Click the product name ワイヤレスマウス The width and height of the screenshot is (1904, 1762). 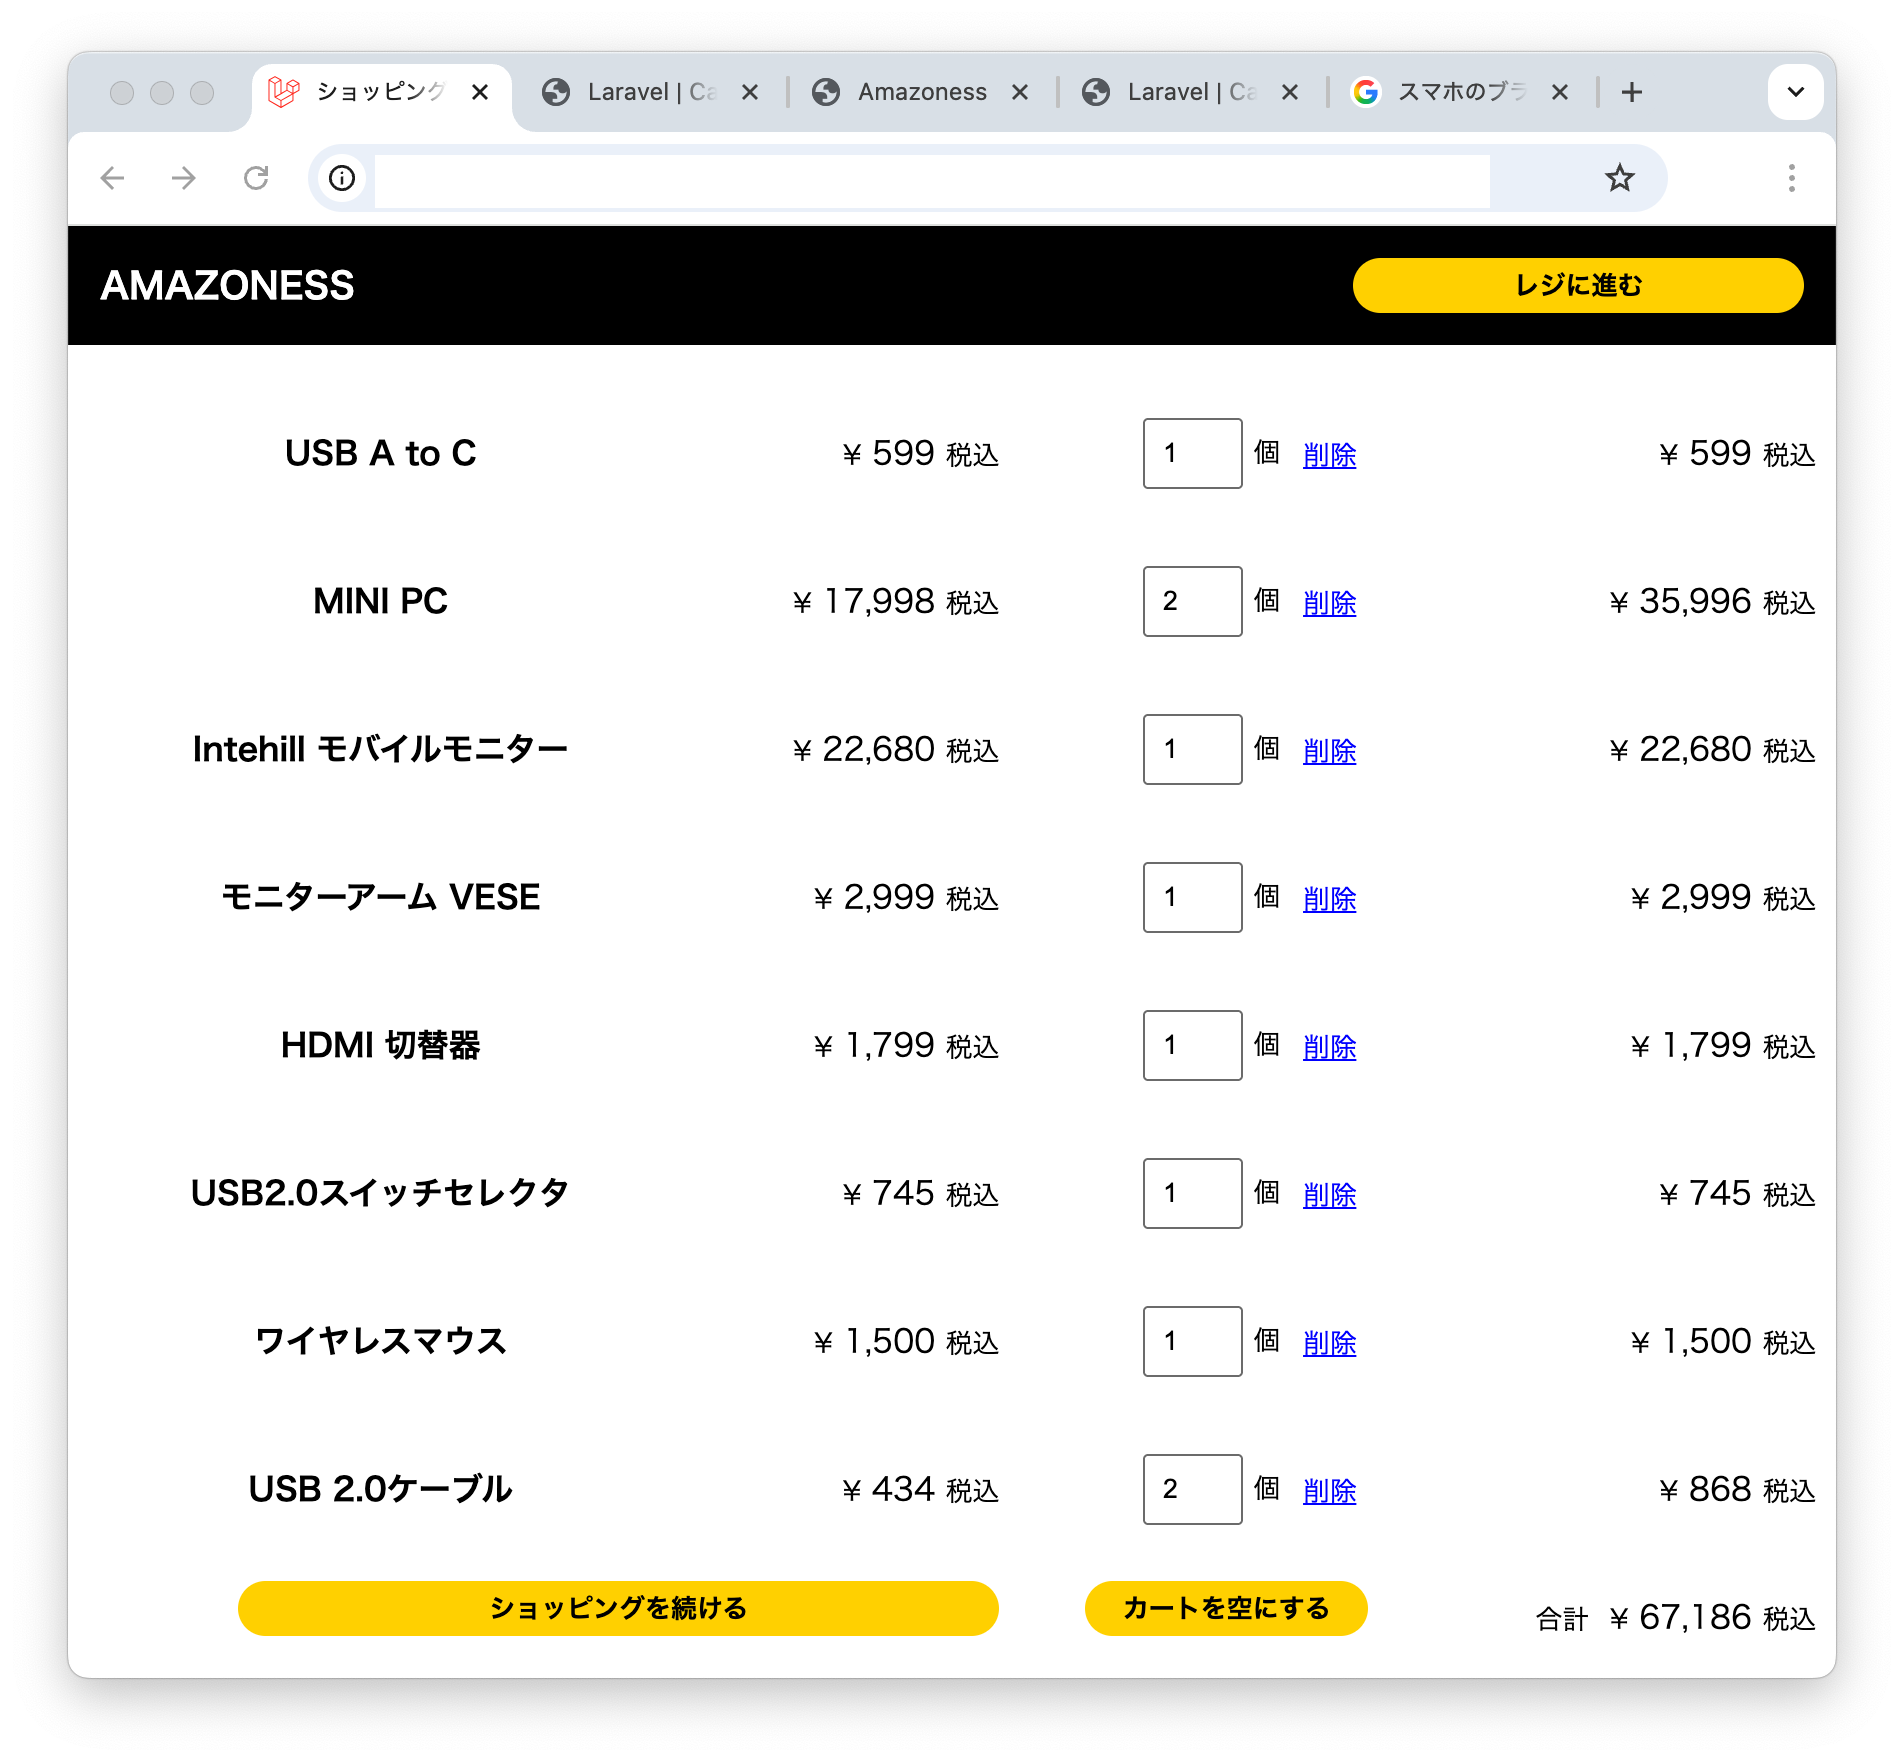pos(380,1341)
